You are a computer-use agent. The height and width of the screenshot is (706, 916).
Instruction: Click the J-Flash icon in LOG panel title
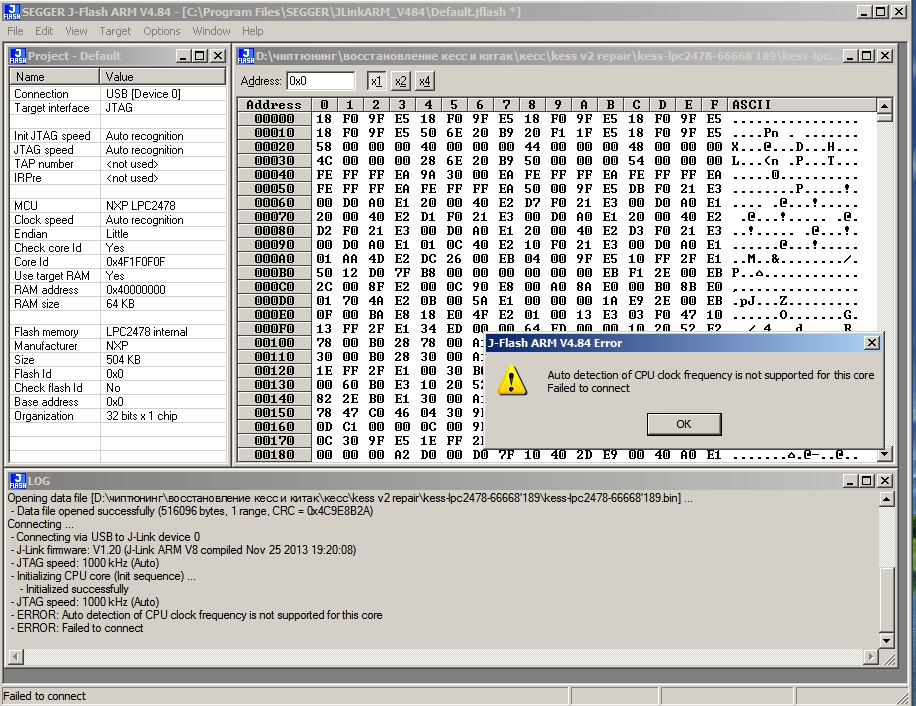click(x=18, y=481)
